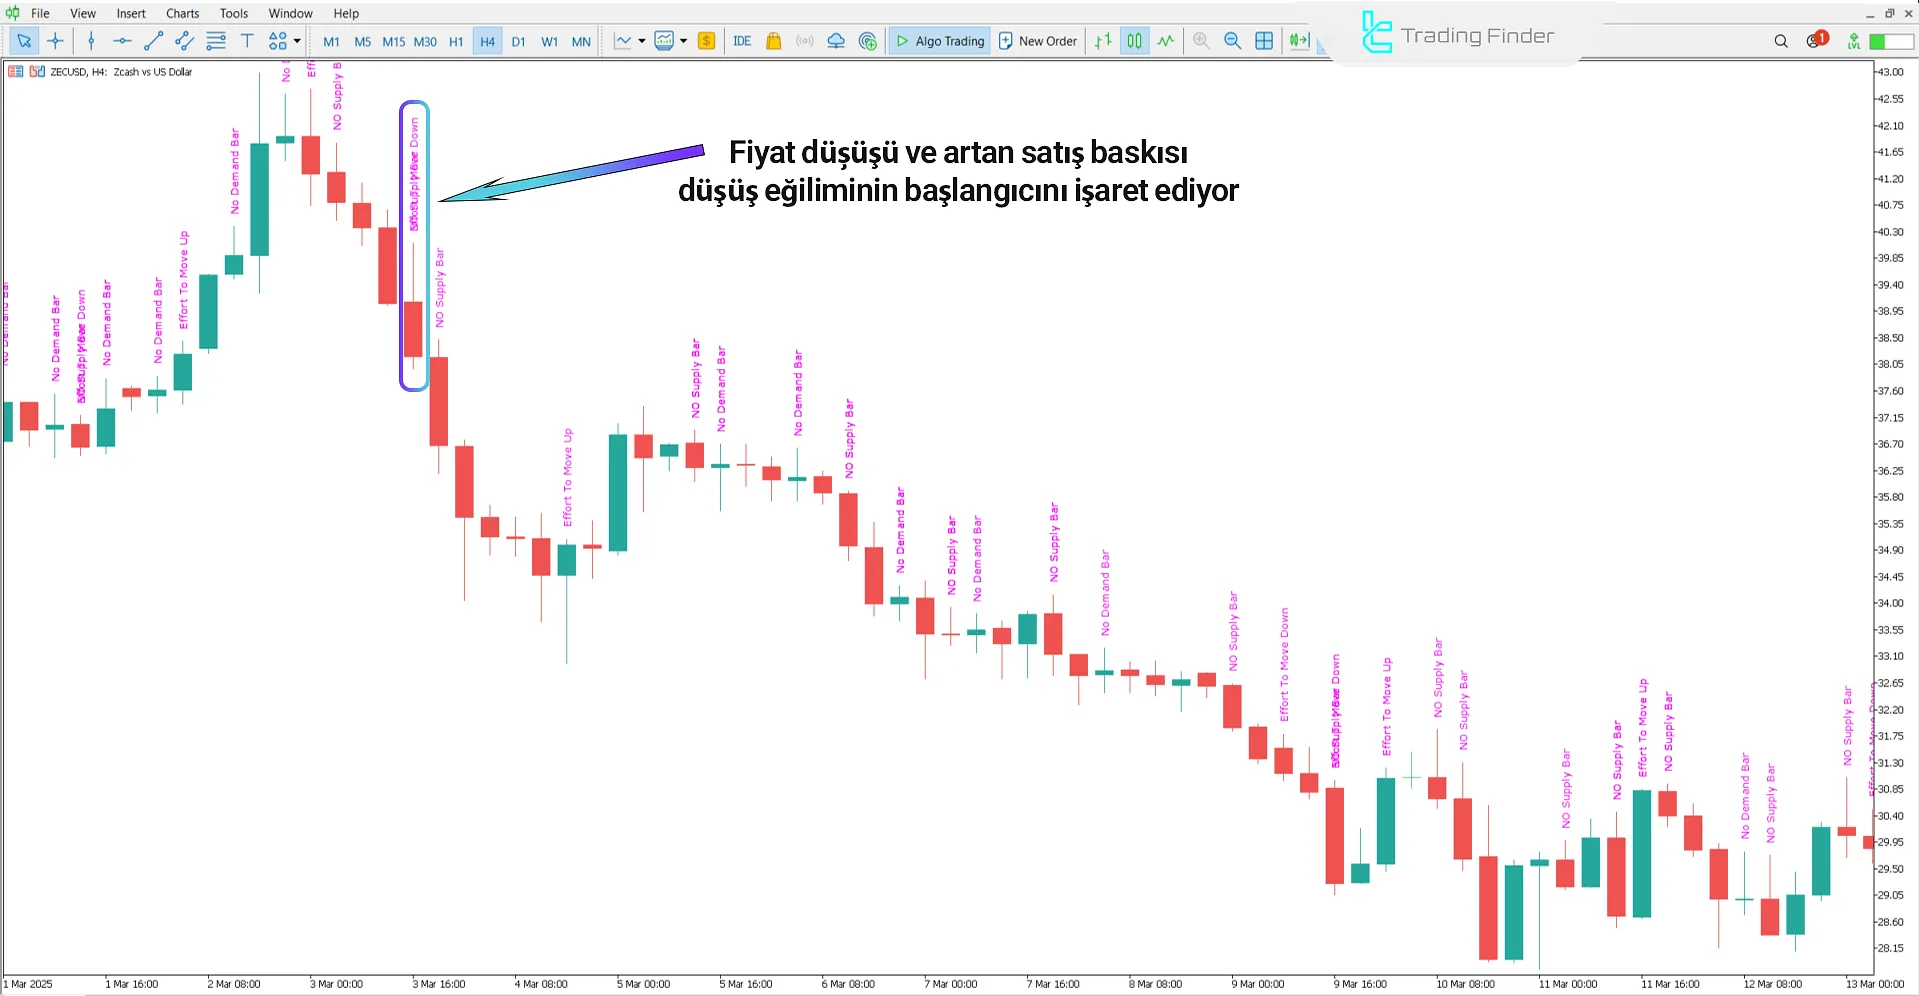Screen dimensions: 1919x996
Task: Zoom out the chart
Action: pyautogui.click(x=1232, y=41)
